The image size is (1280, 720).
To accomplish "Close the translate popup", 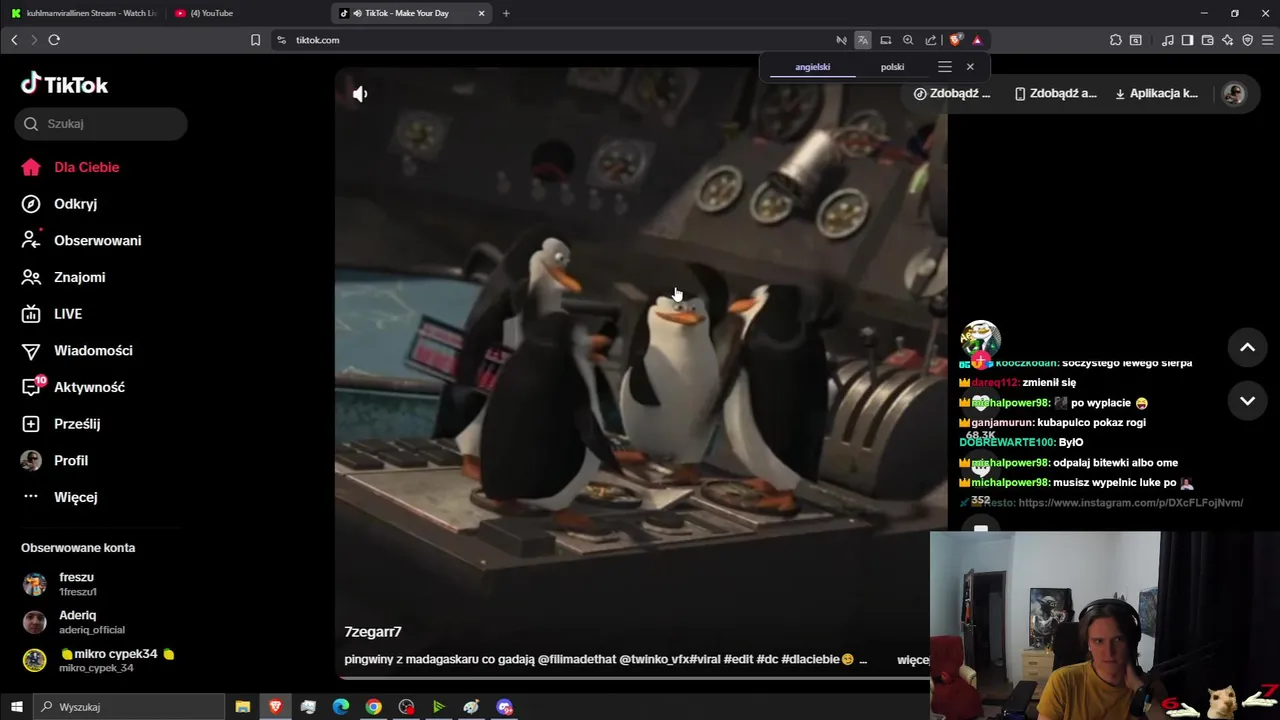I will click(x=970, y=67).
